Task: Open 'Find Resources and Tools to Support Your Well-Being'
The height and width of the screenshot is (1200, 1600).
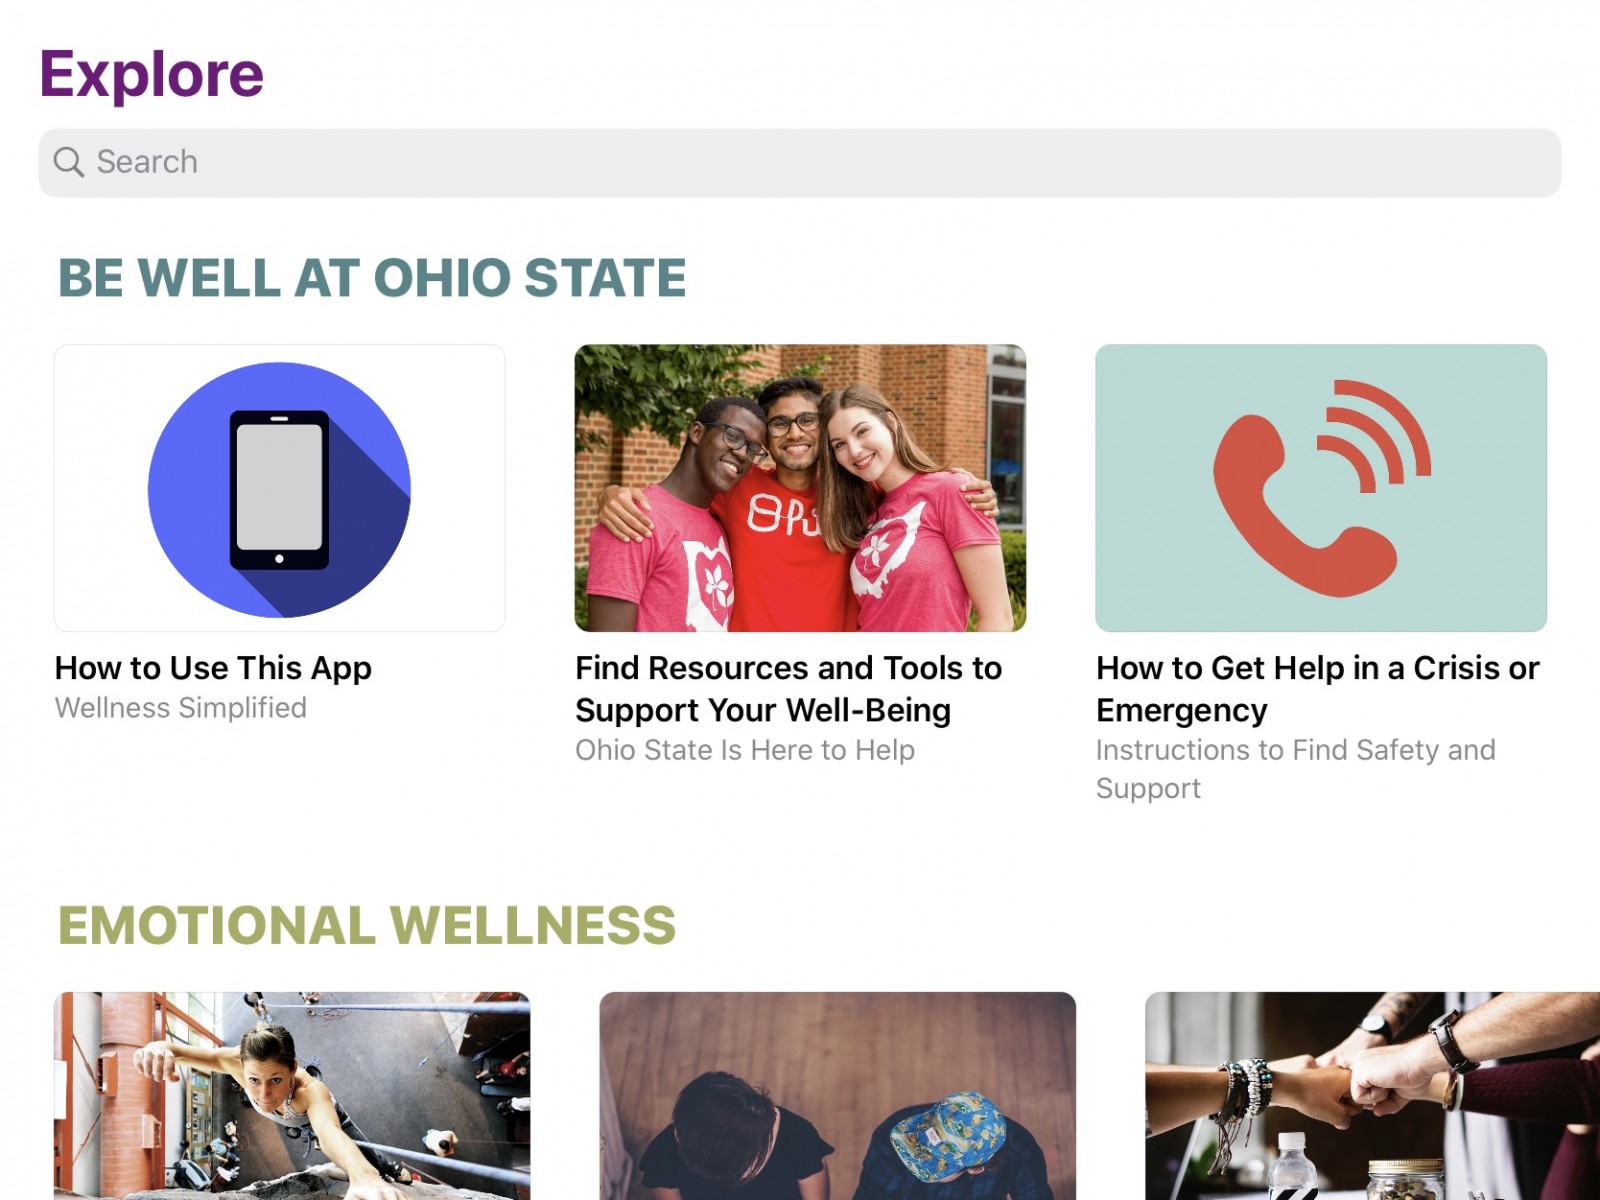Action: click(x=788, y=689)
